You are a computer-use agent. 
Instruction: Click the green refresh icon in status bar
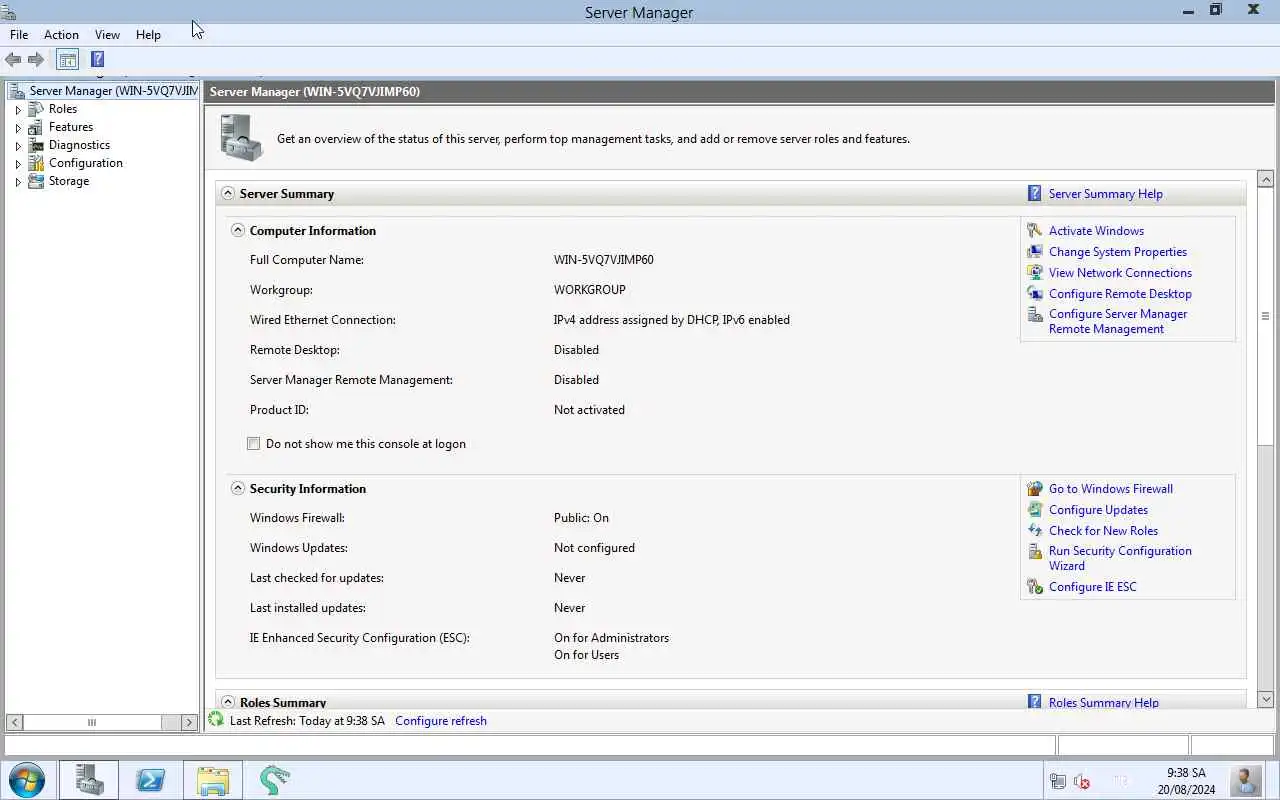tap(216, 720)
